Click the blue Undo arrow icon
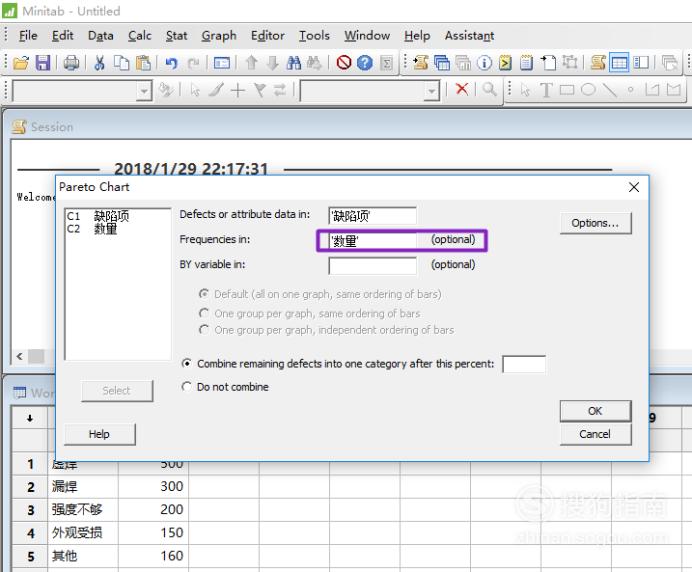 pos(171,63)
